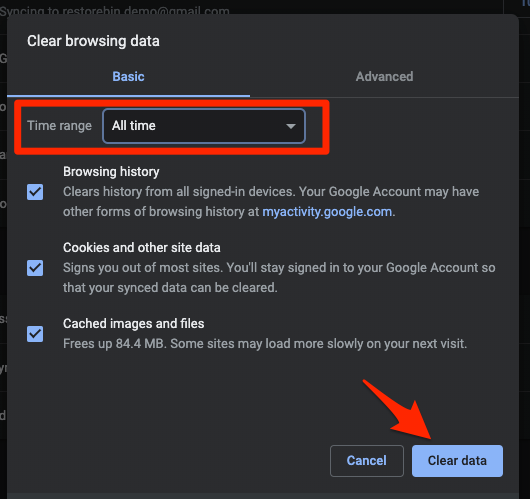Uncheck Cookies and other site data checkbox
The height and width of the screenshot is (499, 530).
coord(35,268)
